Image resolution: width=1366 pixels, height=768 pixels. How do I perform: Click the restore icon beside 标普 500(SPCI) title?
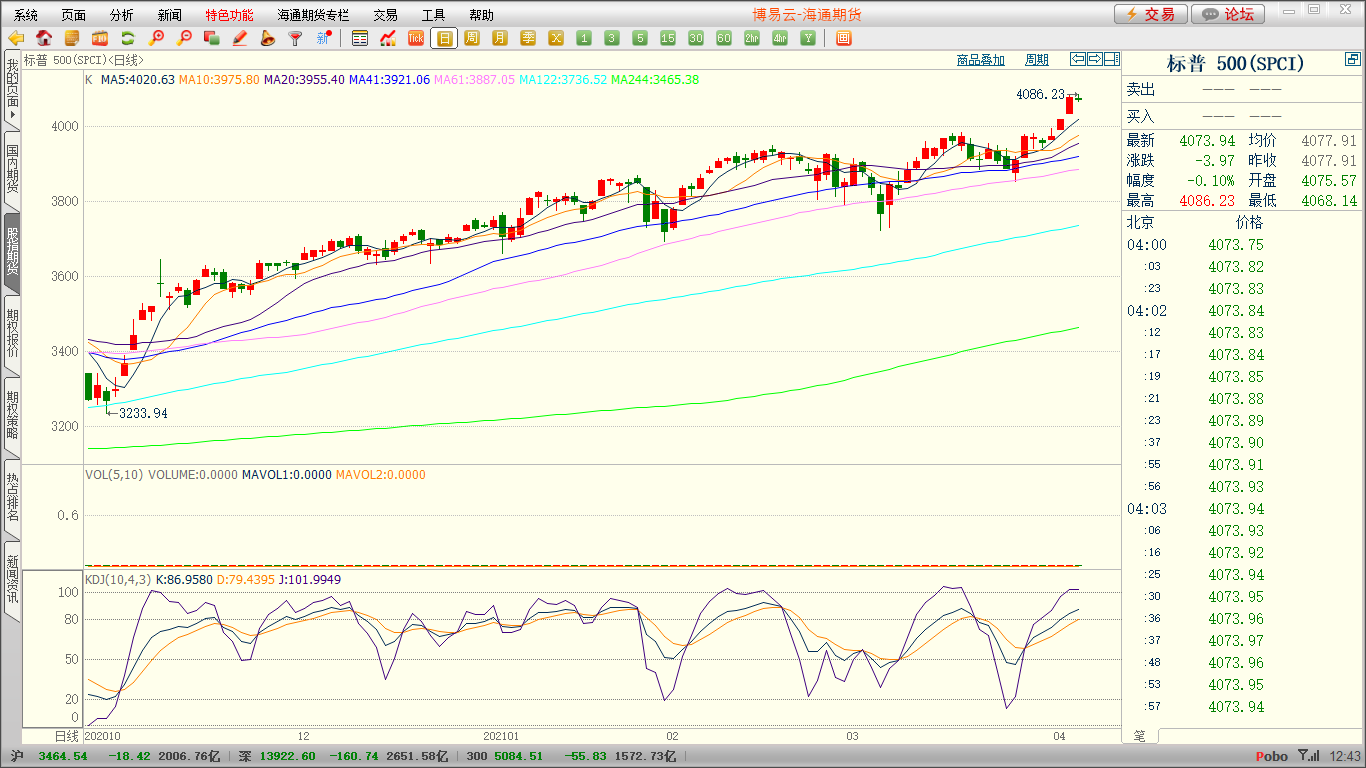[x=1352, y=61]
